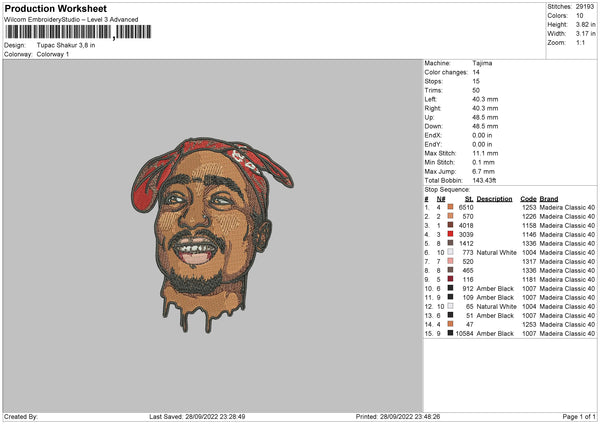Click the color swatch for stop 1 (6510 stitches)
The width and height of the screenshot is (600, 424).
(x=450, y=207)
